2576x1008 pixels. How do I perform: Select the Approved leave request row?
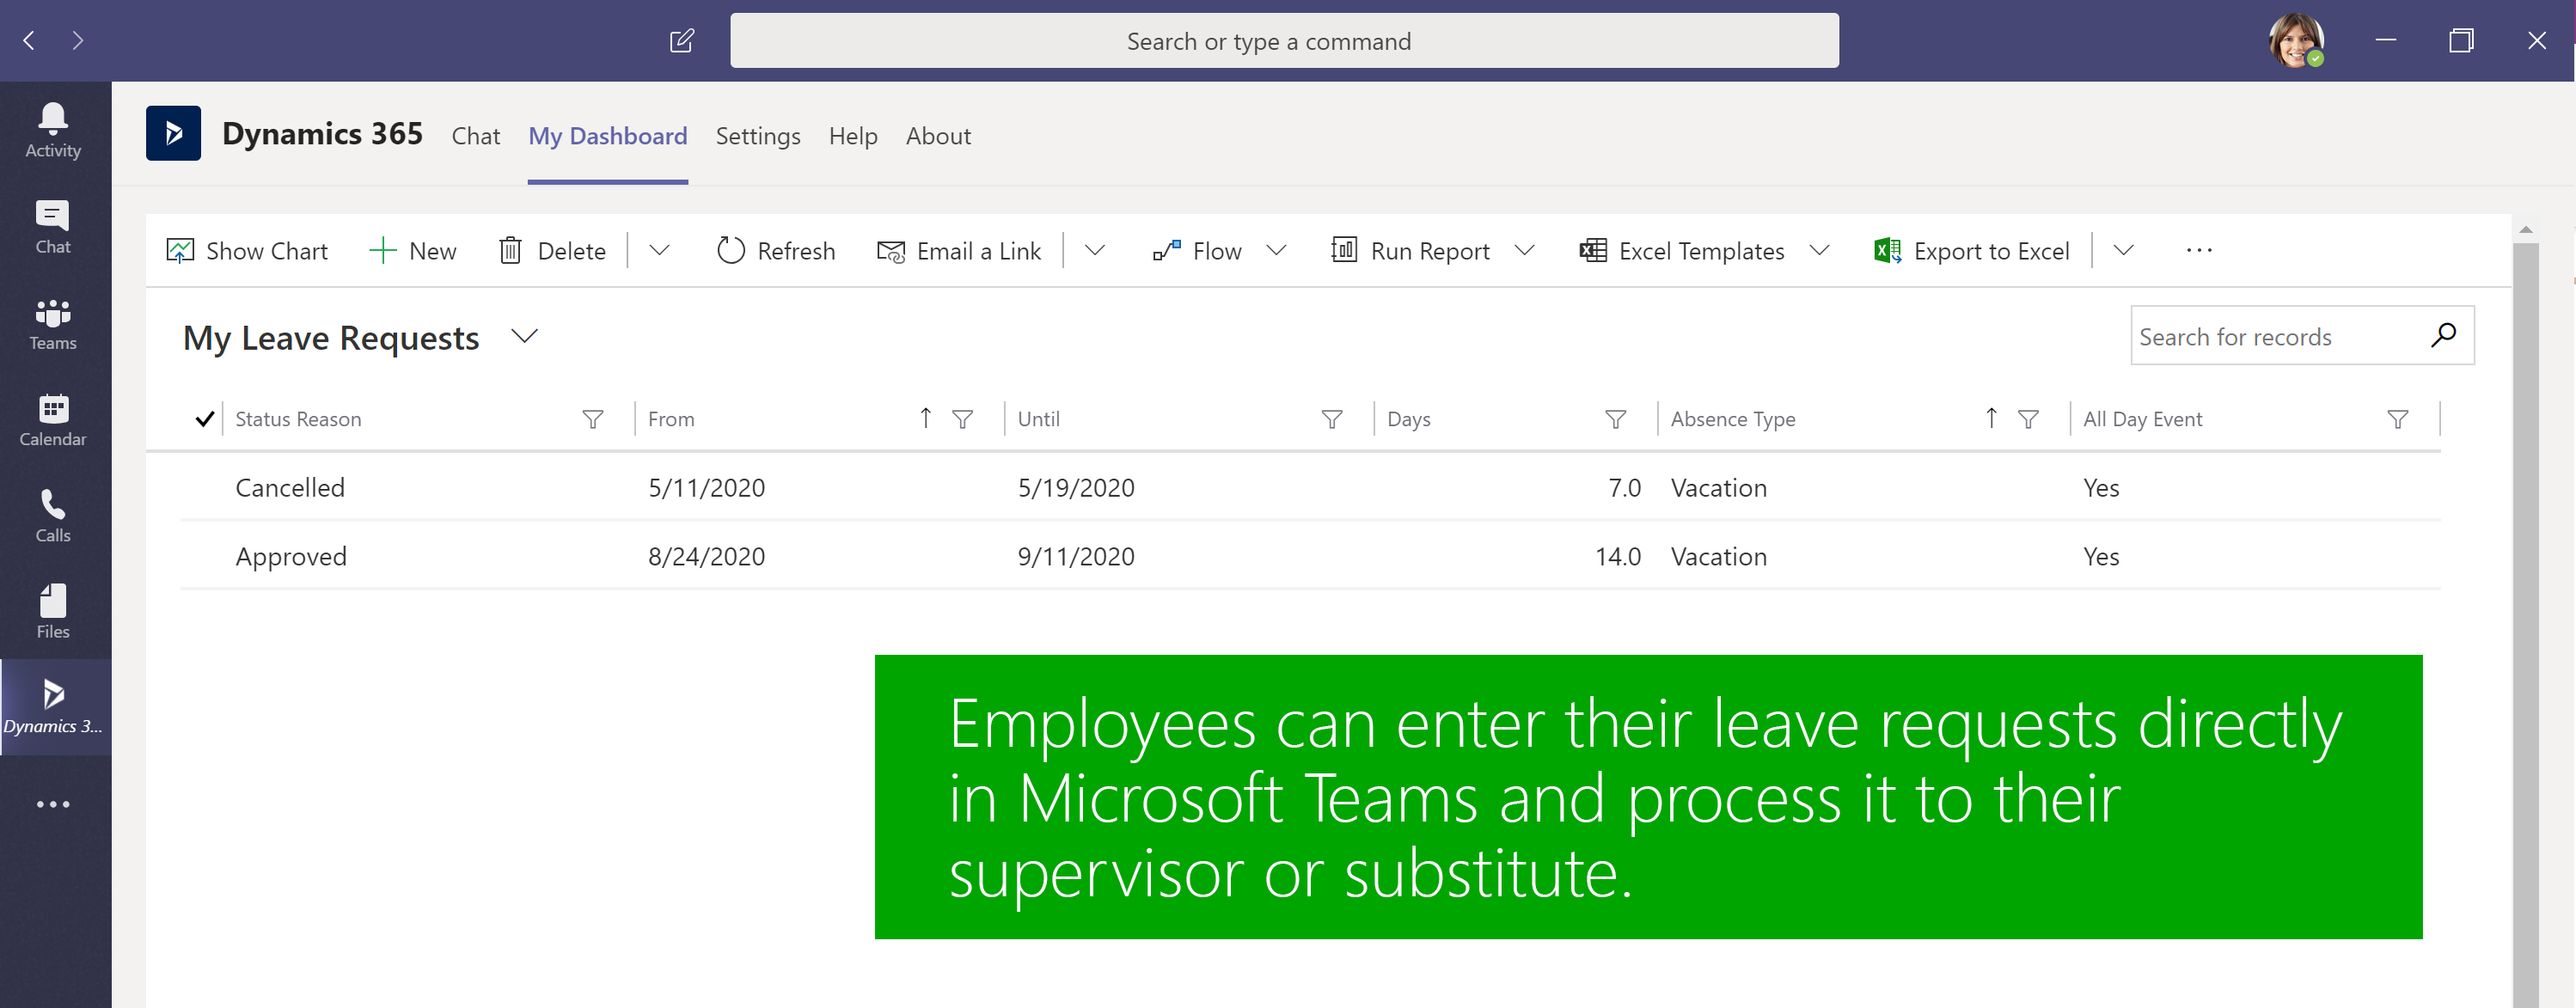(x=1310, y=556)
